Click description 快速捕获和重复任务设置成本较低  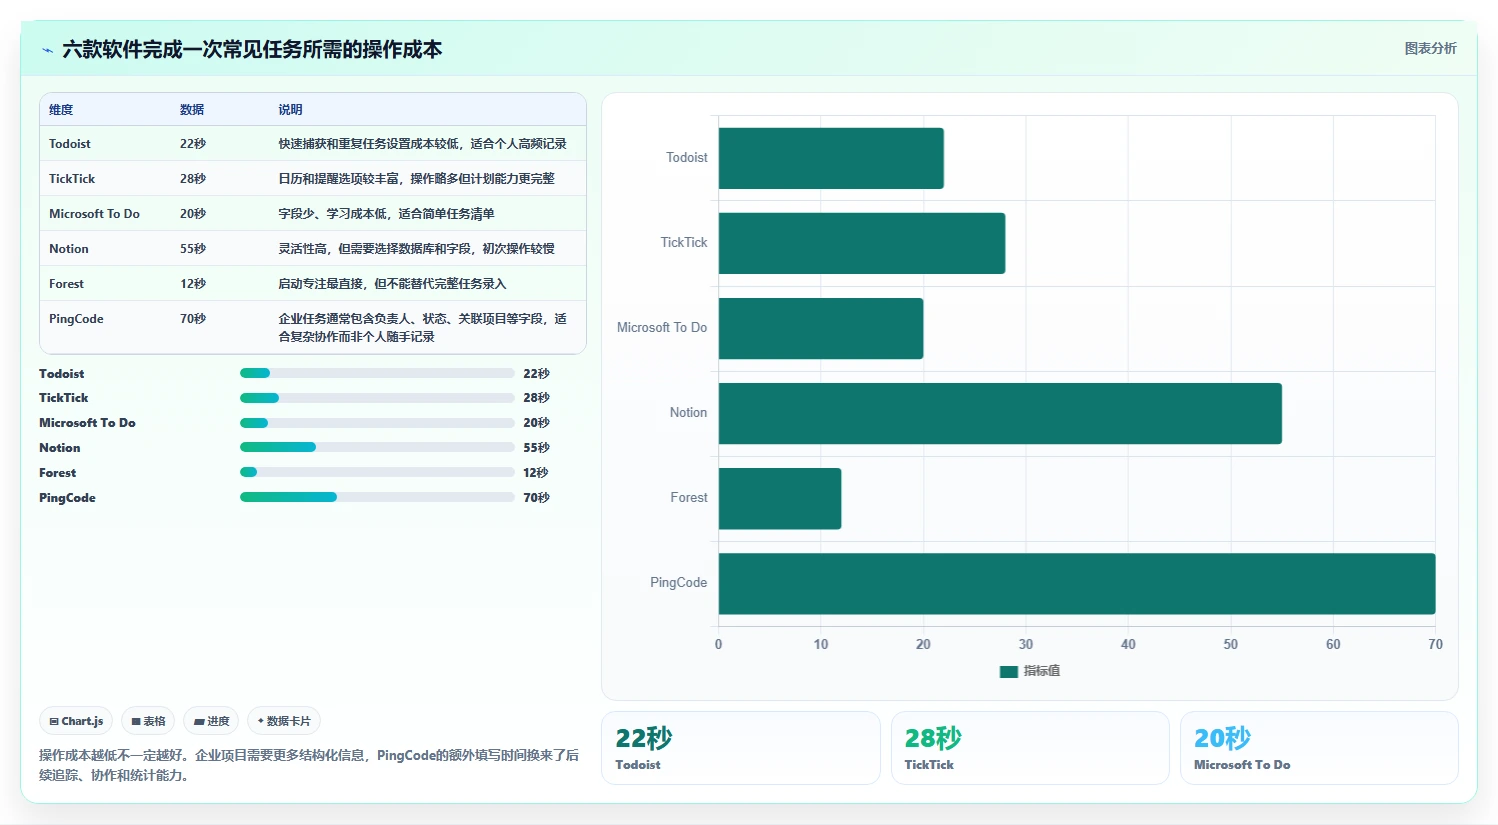click(422, 144)
